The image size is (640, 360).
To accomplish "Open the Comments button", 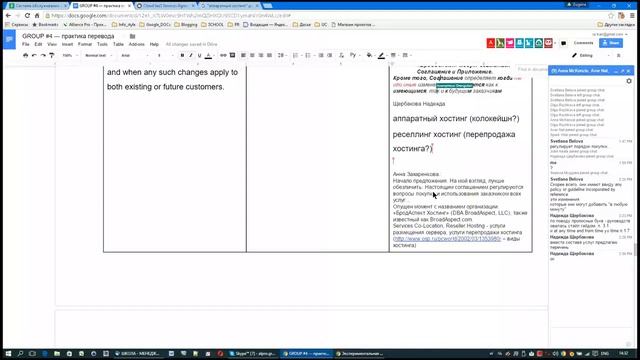I will pyautogui.click(x=584, y=43).
